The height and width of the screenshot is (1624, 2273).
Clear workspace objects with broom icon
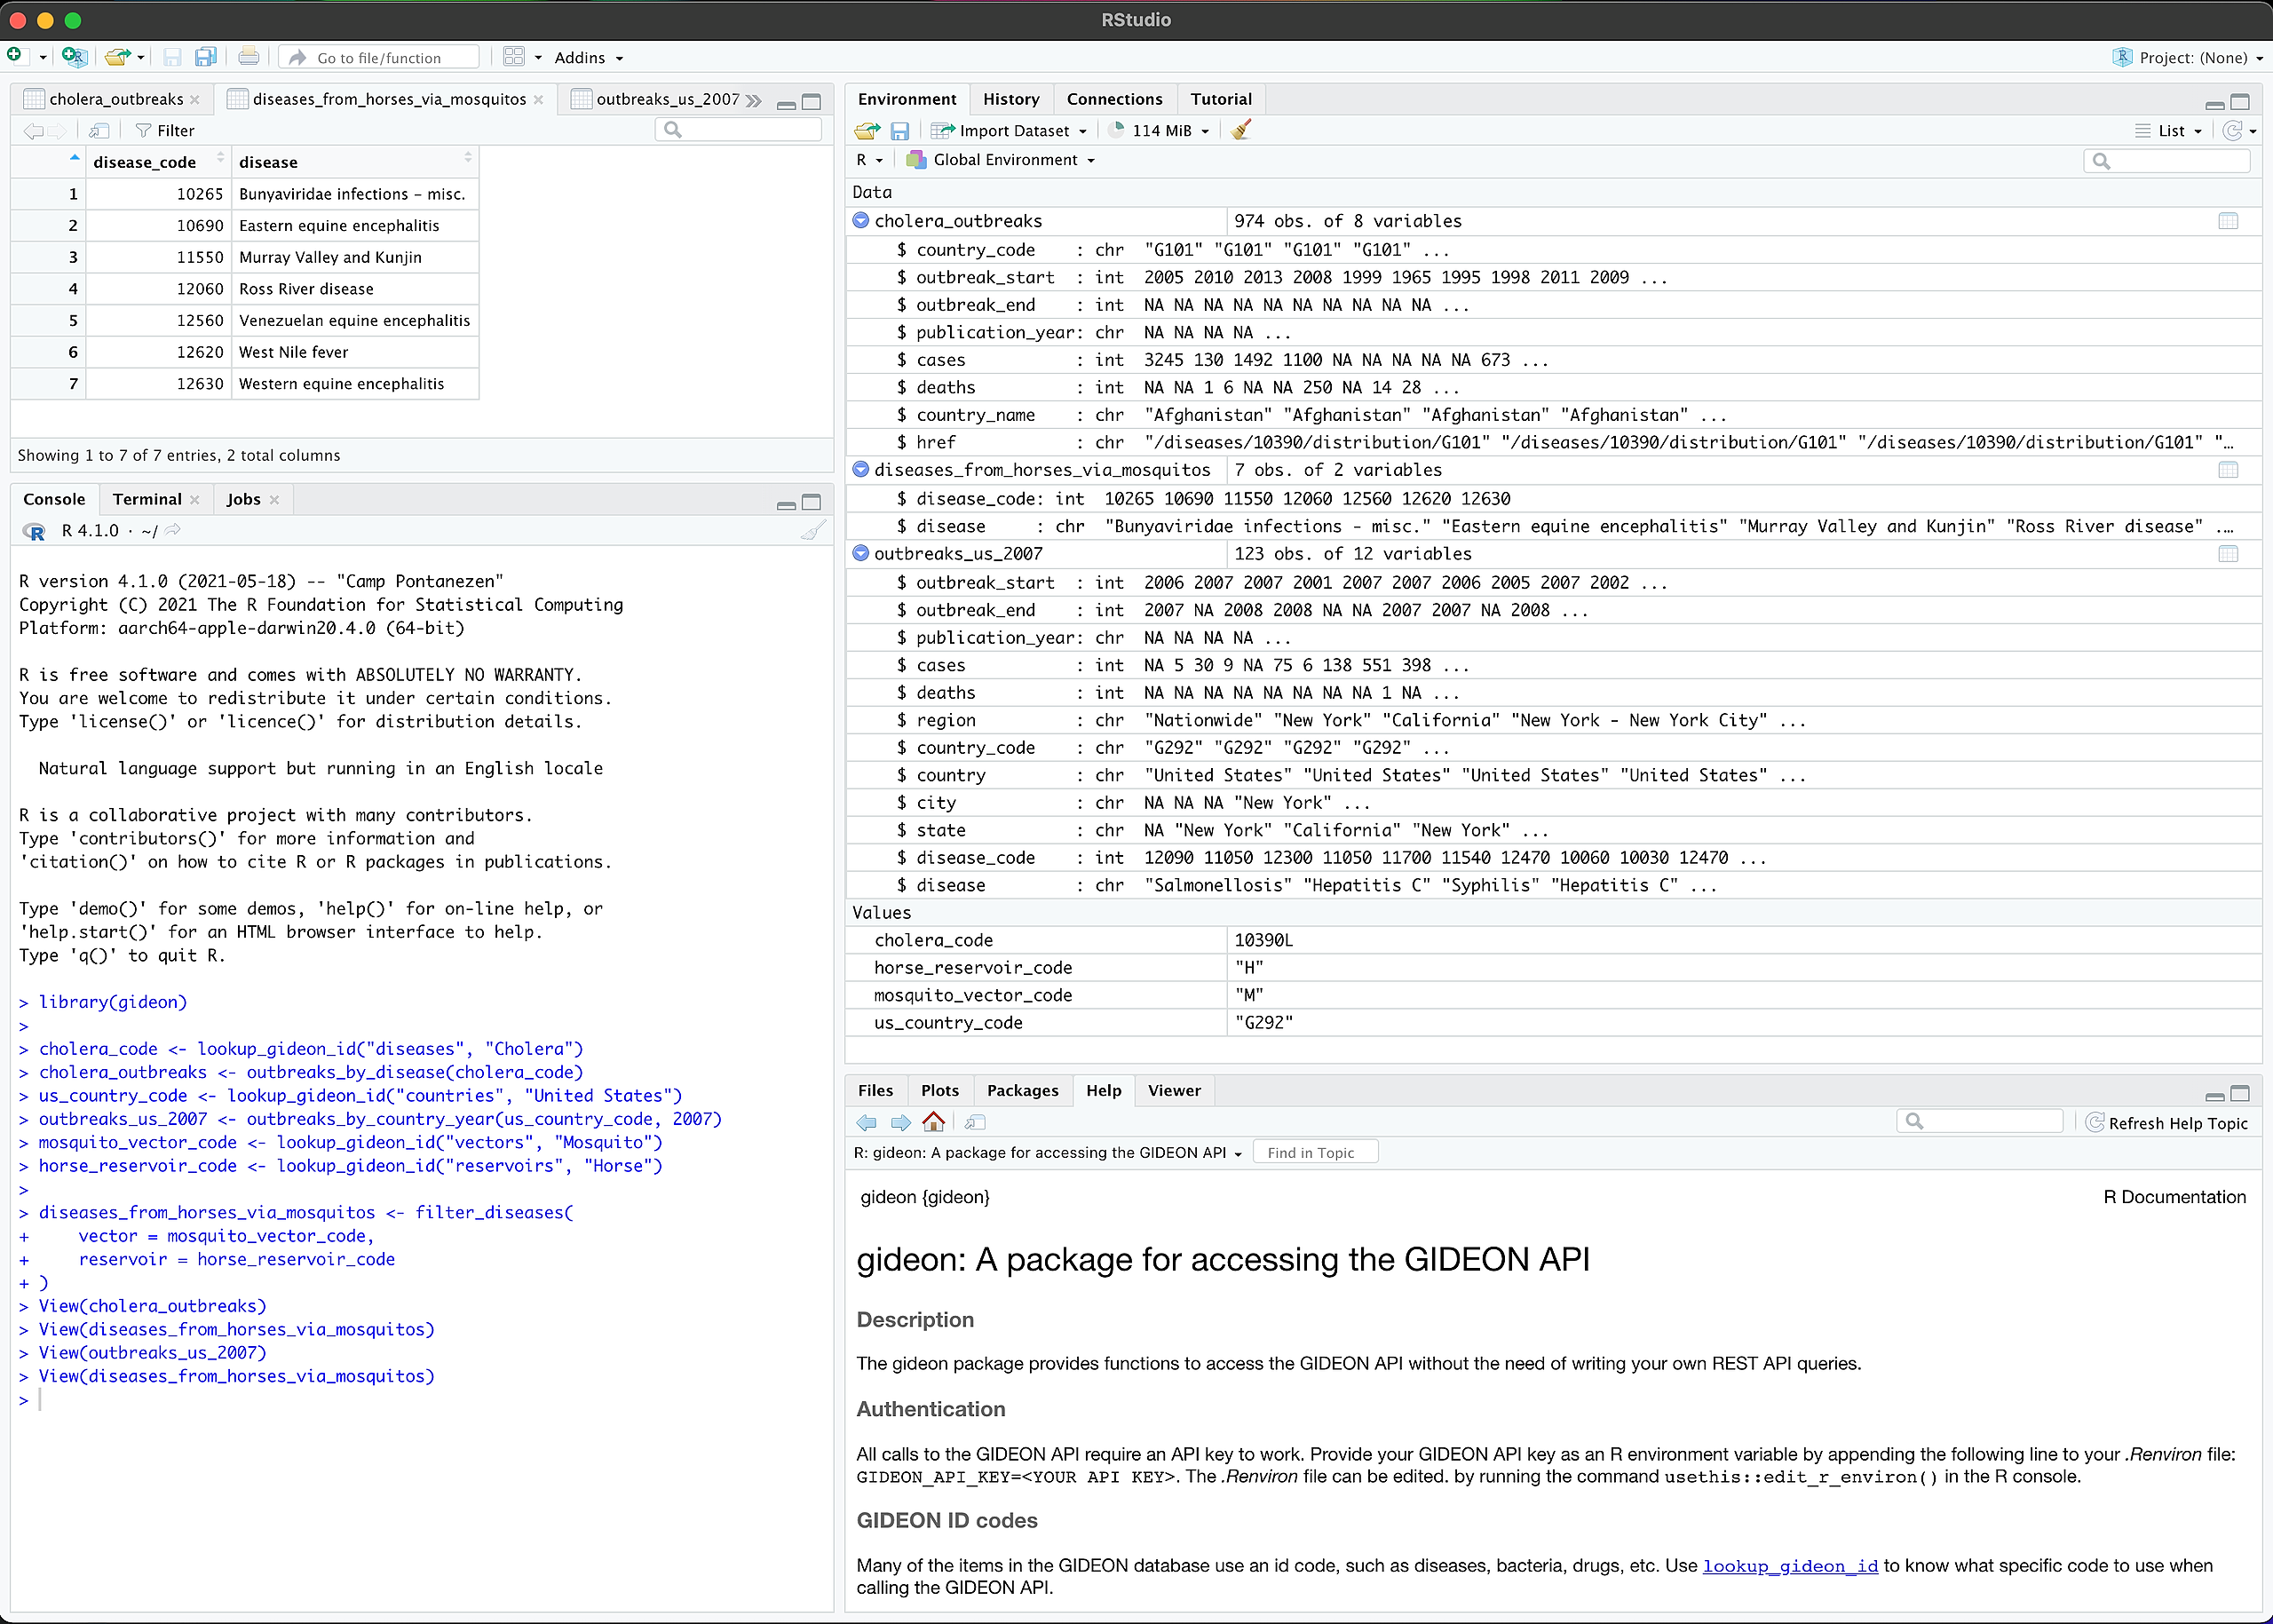[x=1241, y=130]
